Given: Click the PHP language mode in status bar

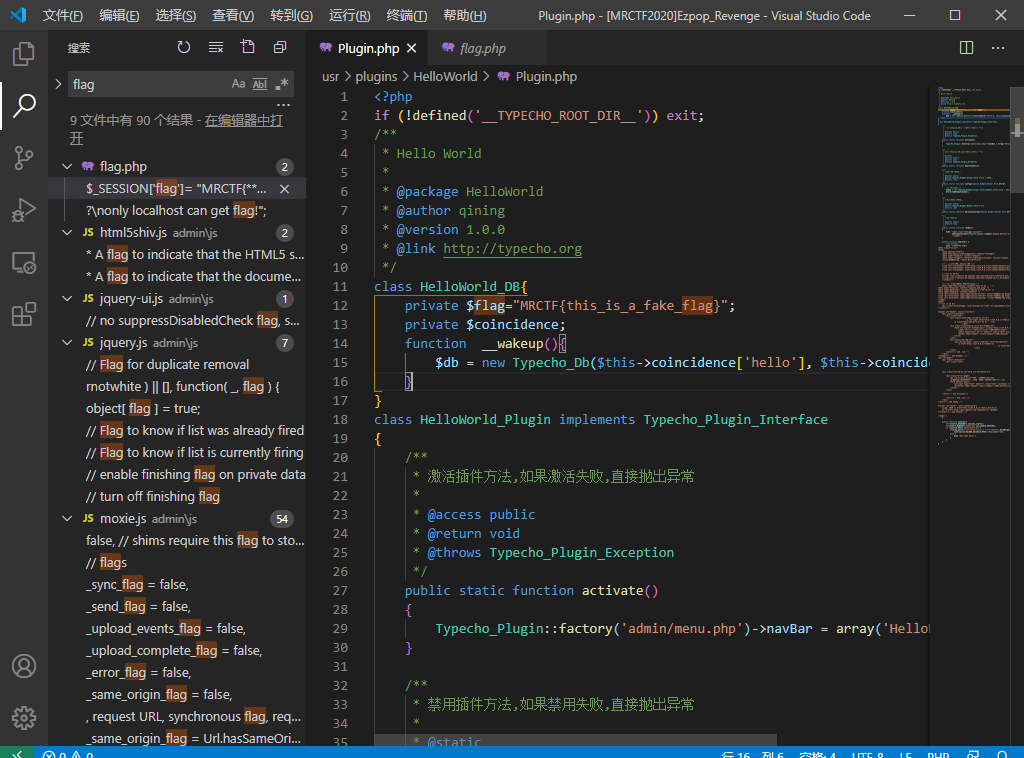Looking at the screenshot, I should 938,753.
